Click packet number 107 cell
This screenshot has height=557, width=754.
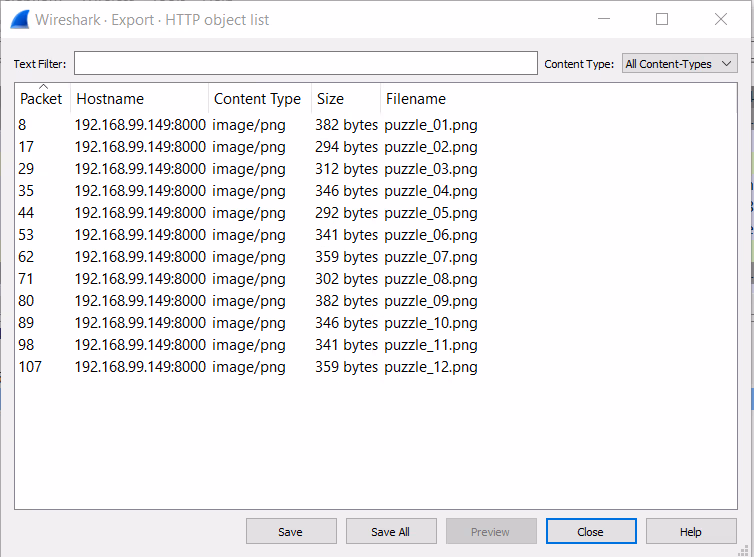click(x=30, y=367)
